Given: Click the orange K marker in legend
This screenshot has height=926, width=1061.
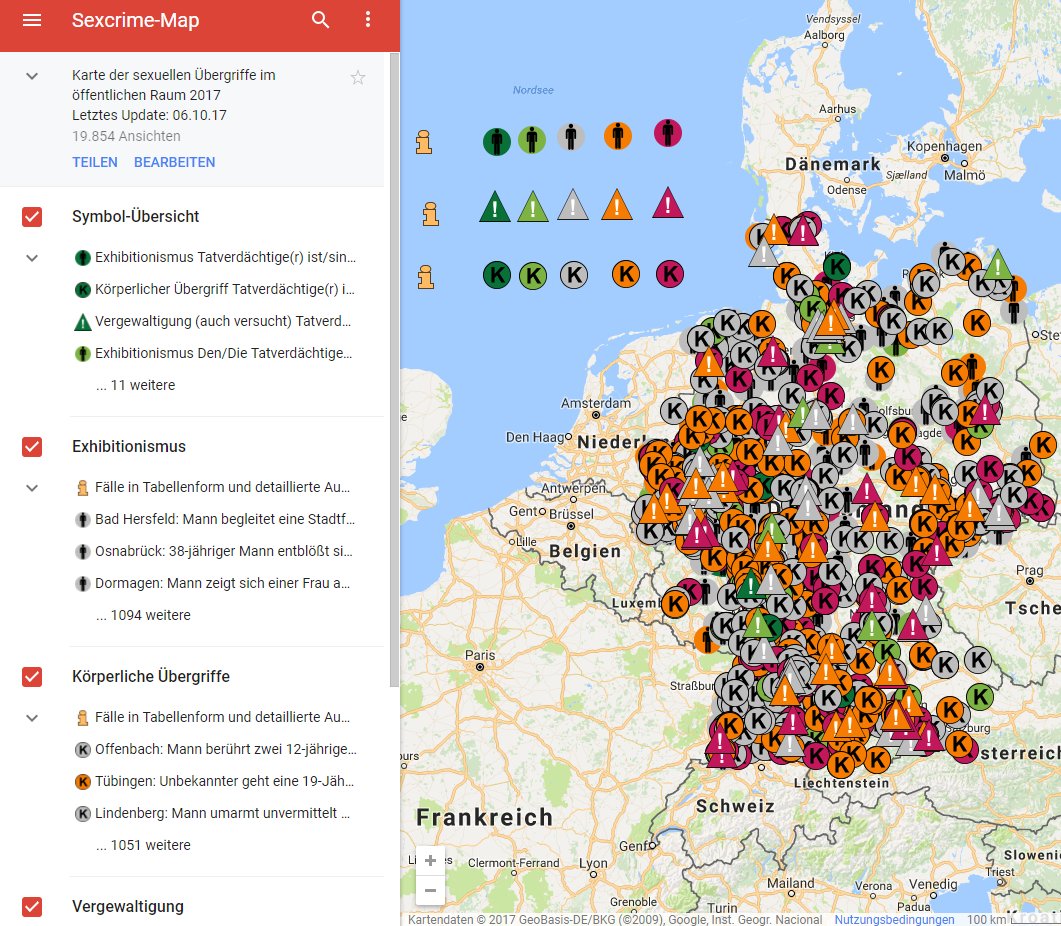Looking at the screenshot, I should [x=626, y=274].
